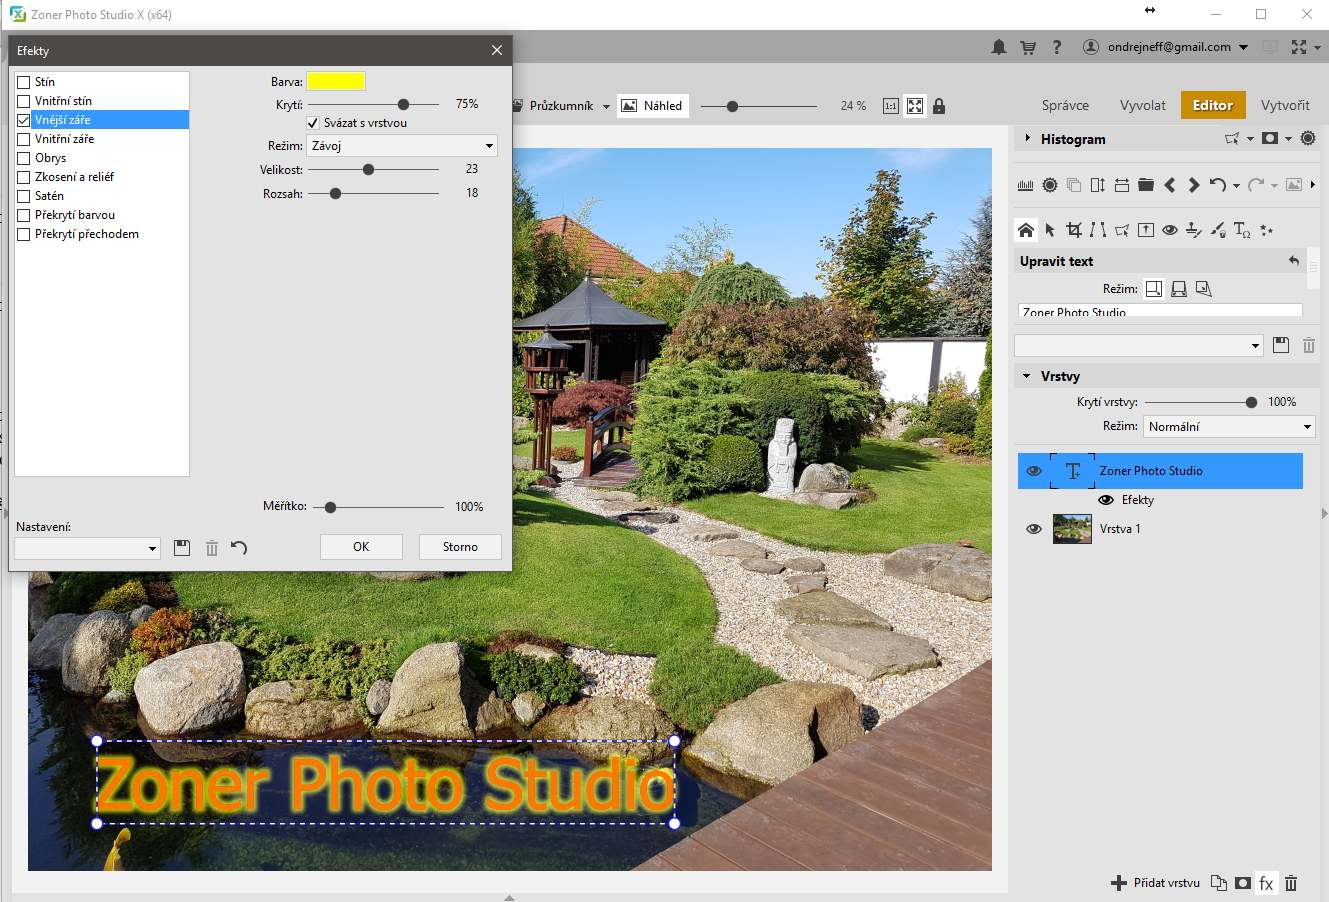Open the open-file folder icon
Image resolution: width=1329 pixels, height=902 pixels.
[1146, 185]
